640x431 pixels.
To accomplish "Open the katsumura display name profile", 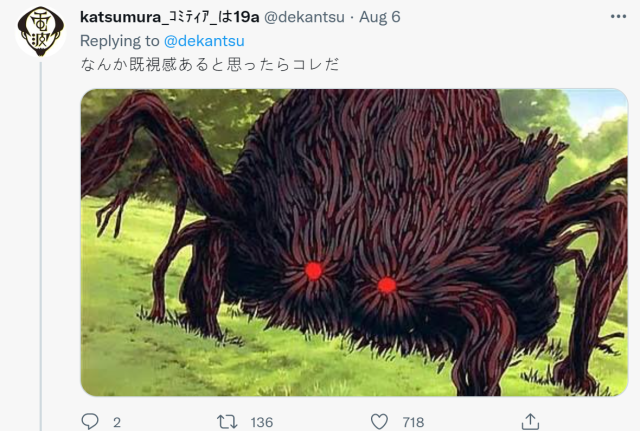I will (x=169, y=17).
